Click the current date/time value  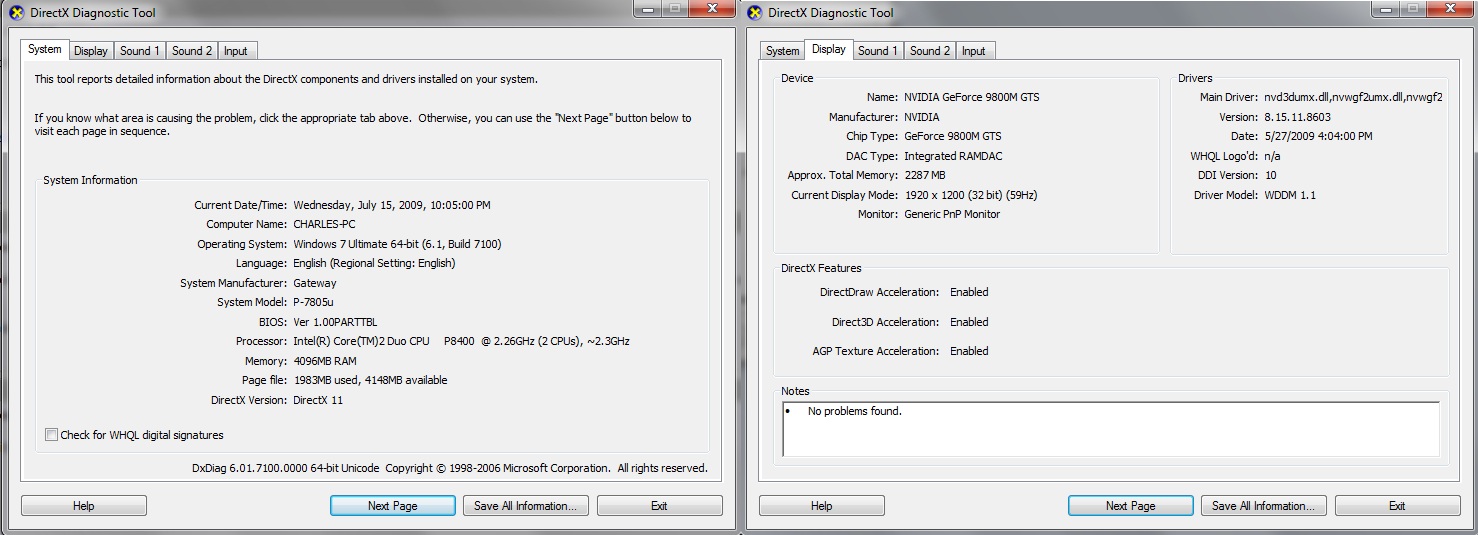click(x=392, y=205)
